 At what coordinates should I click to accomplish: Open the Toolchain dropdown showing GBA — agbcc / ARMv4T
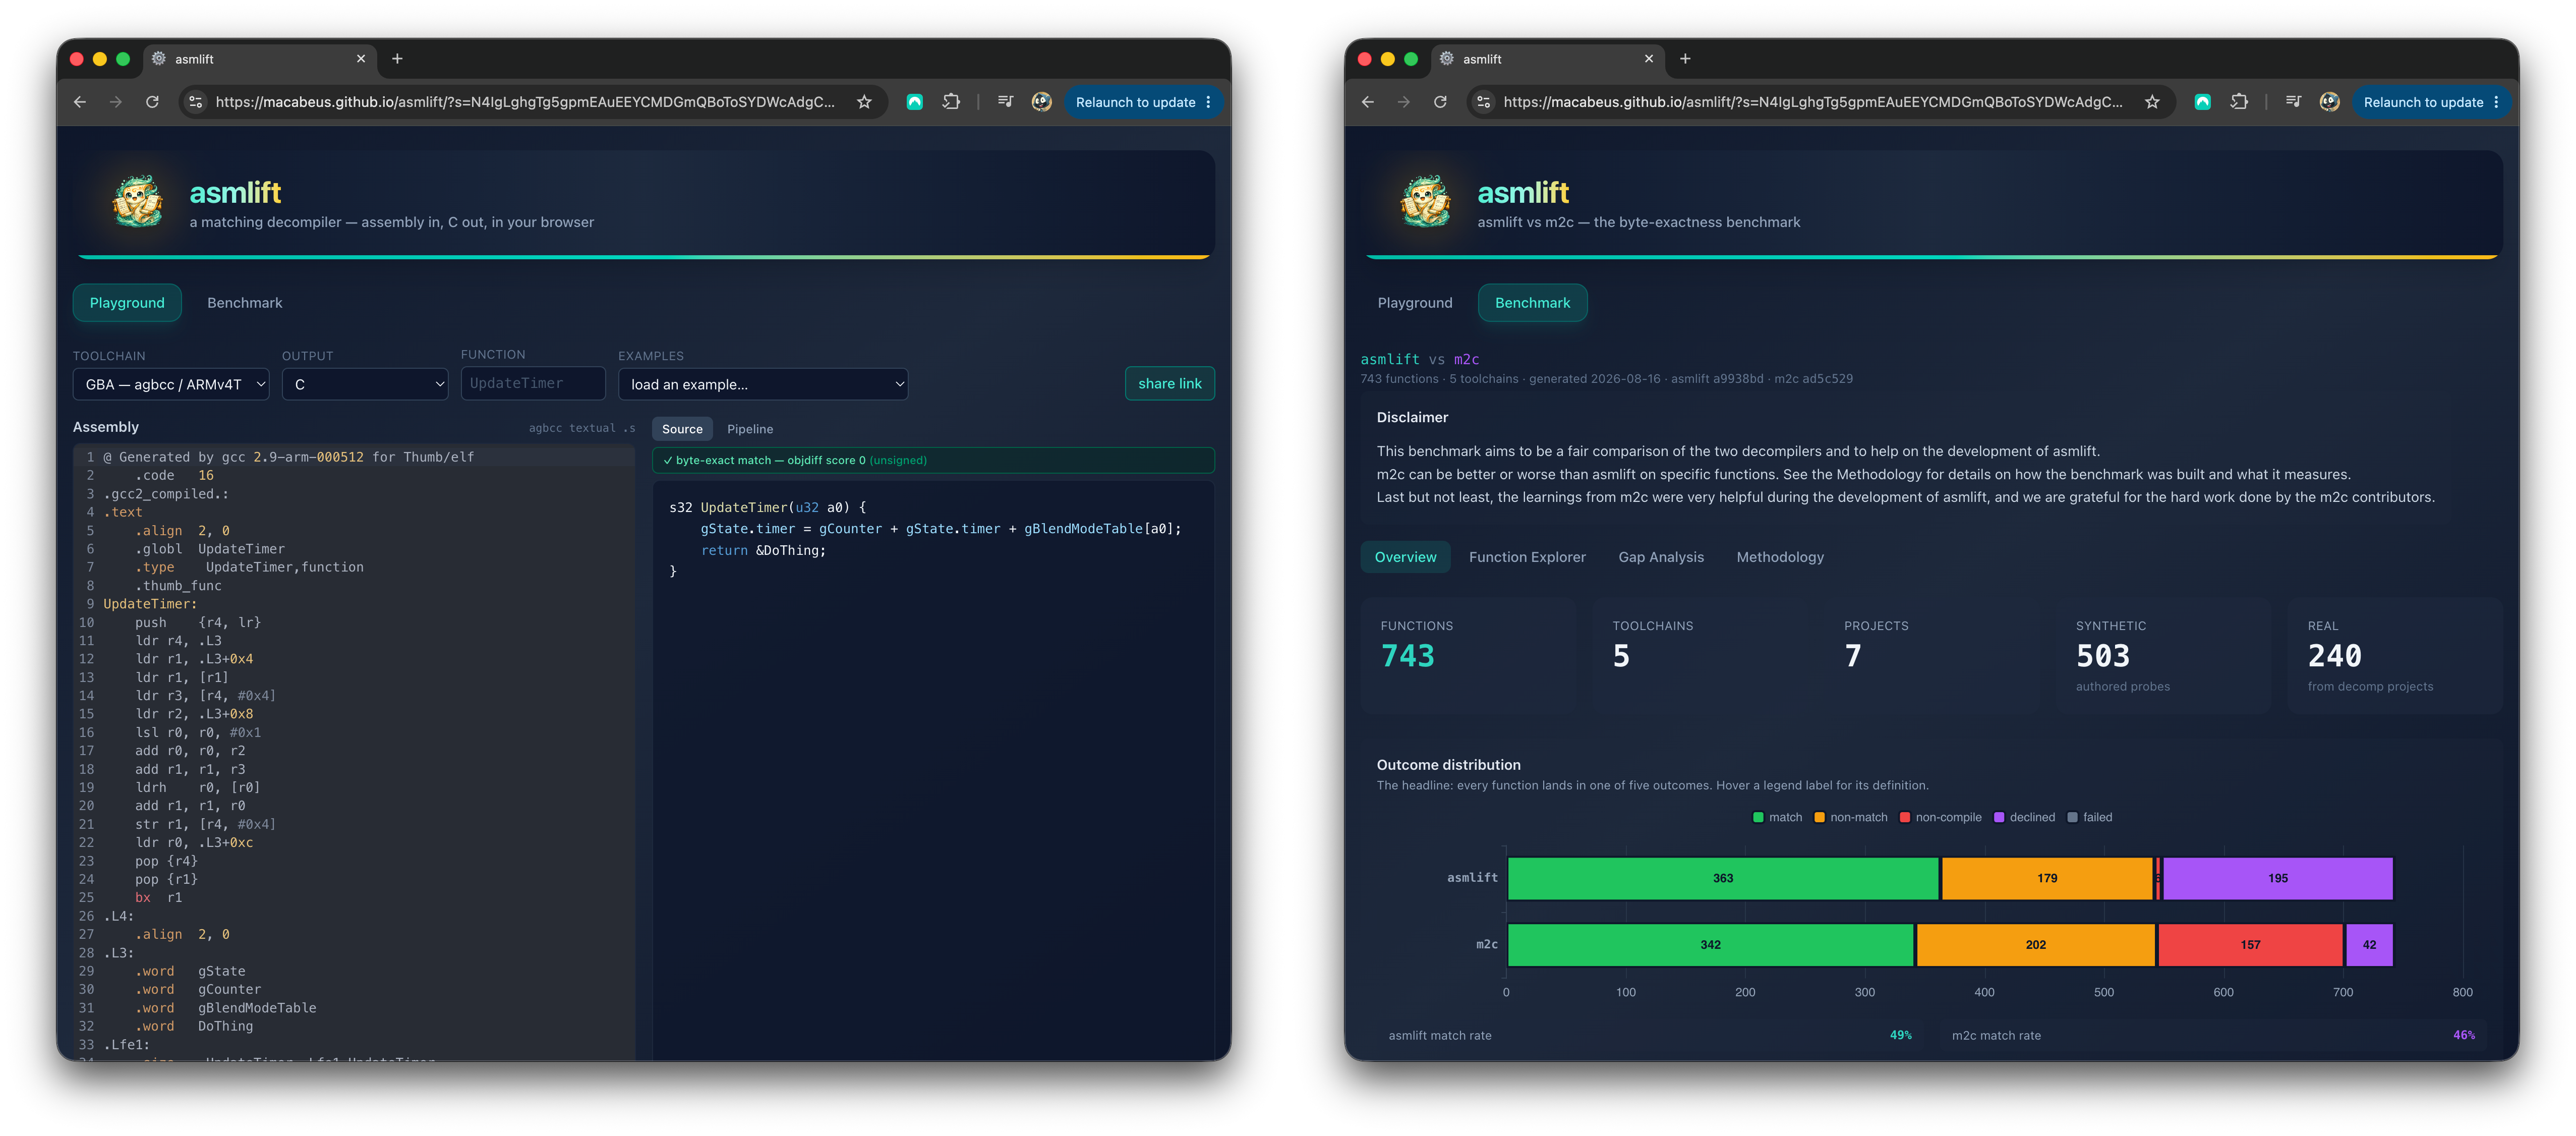click(x=171, y=384)
